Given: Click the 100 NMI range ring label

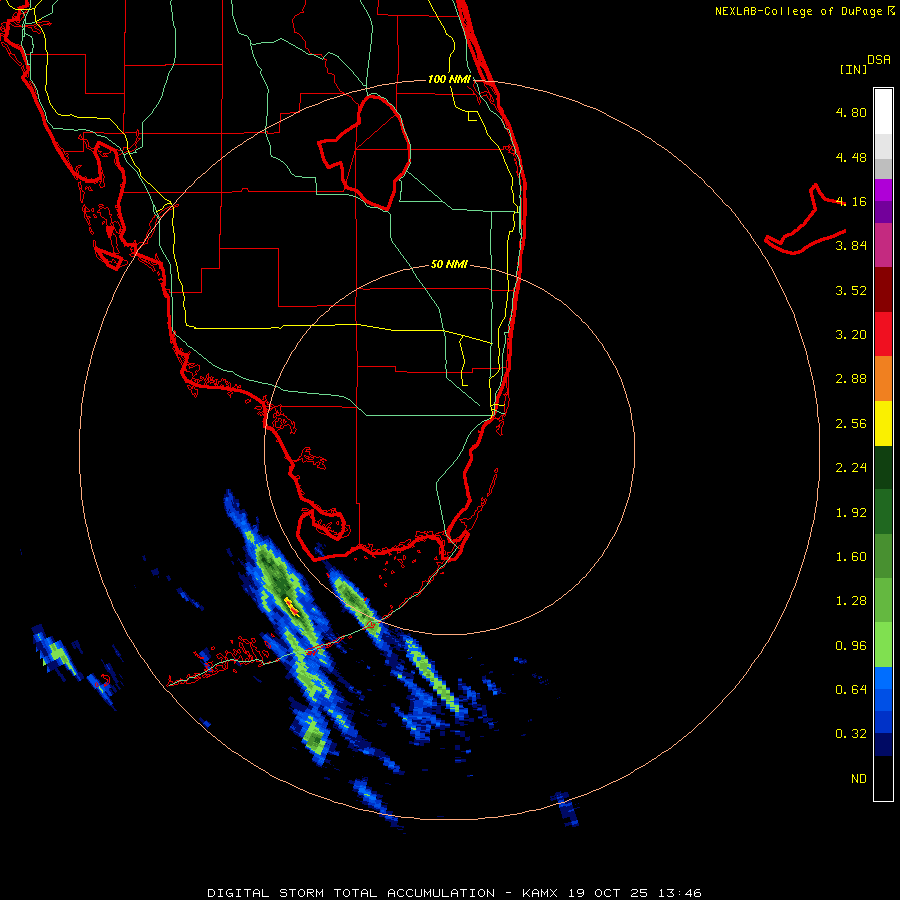Looking at the screenshot, I should point(449,79).
